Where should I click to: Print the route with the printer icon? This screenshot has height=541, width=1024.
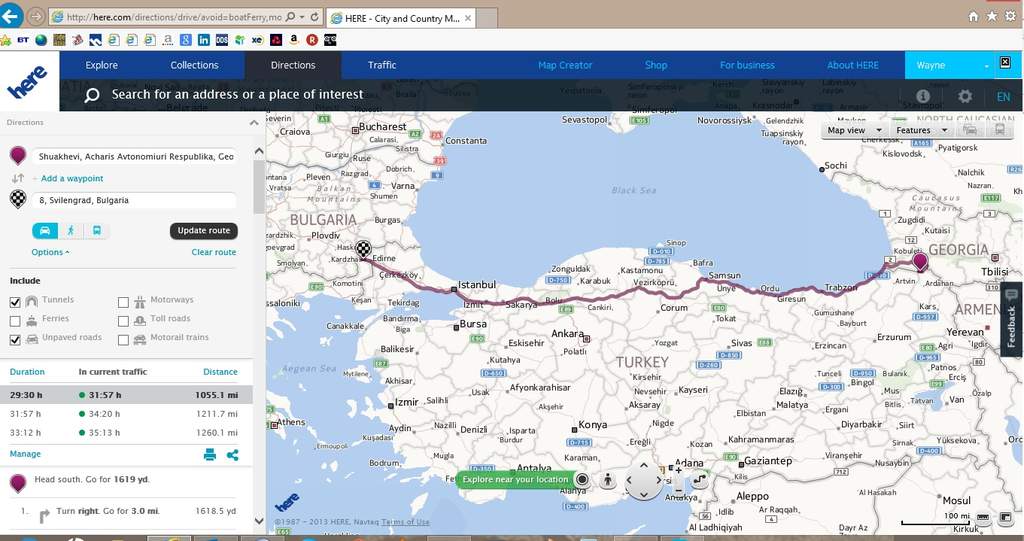point(210,455)
